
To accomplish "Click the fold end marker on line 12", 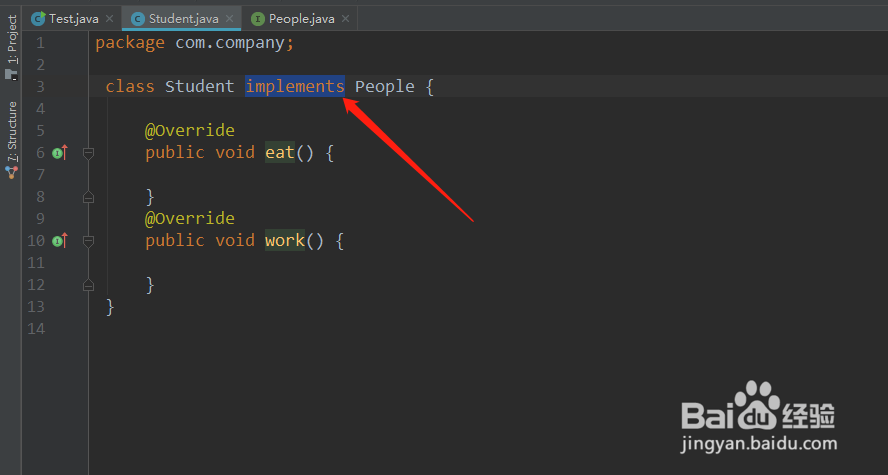I will (x=88, y=285).
